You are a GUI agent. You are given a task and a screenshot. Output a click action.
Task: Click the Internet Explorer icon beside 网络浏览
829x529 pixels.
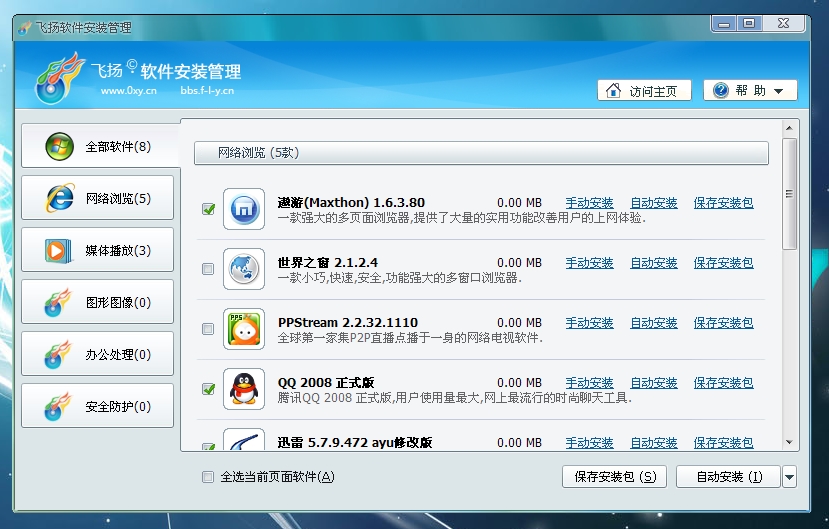(x=59, y=198)
